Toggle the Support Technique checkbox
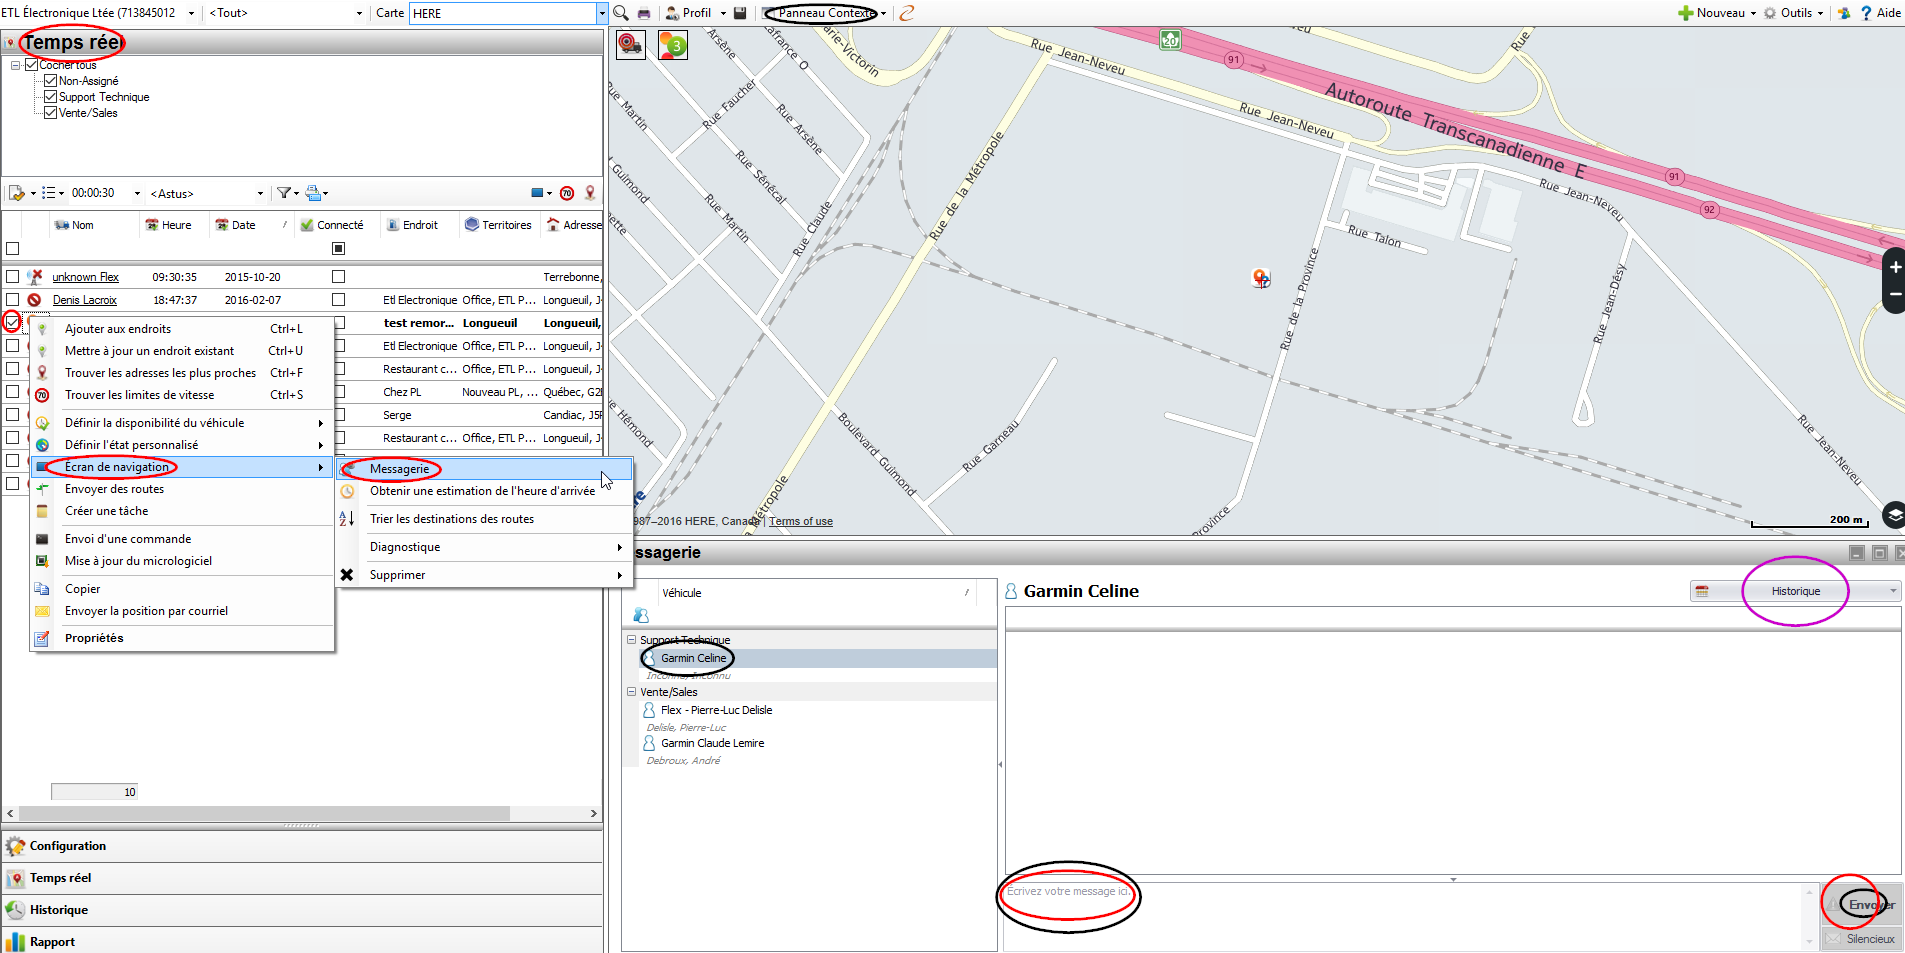This screenshot has width=1905, height=953. pos(50,97)
